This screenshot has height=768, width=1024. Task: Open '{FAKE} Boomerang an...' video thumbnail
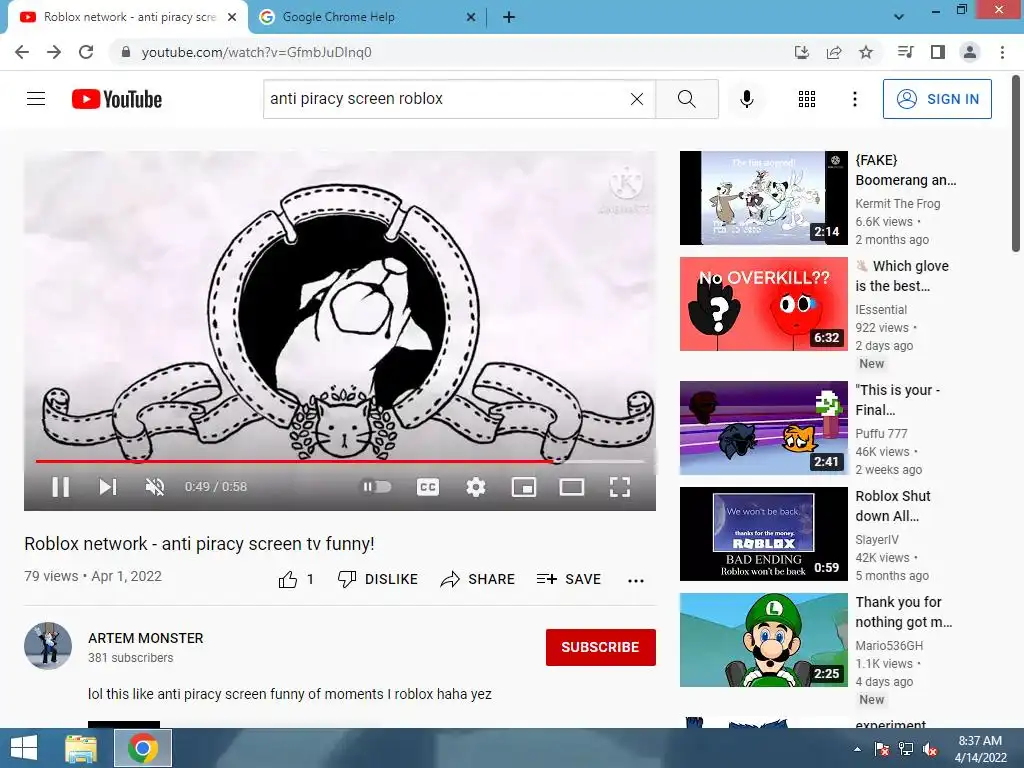pos(763,198)
